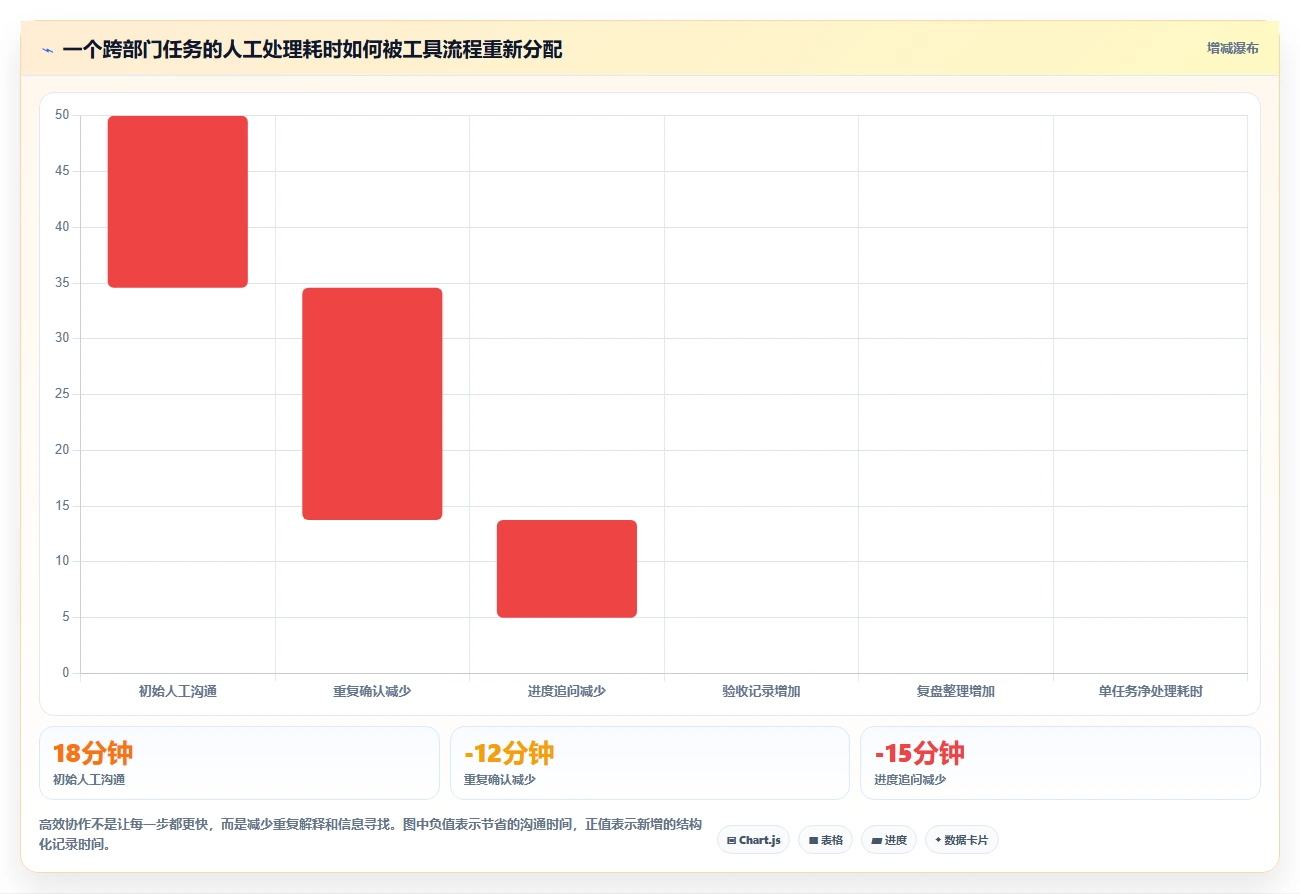Click the 复盘整理增加 x-axis label
Image resolution: width=1300 pixels, height=894 pixels.
(x=956, y=691)
